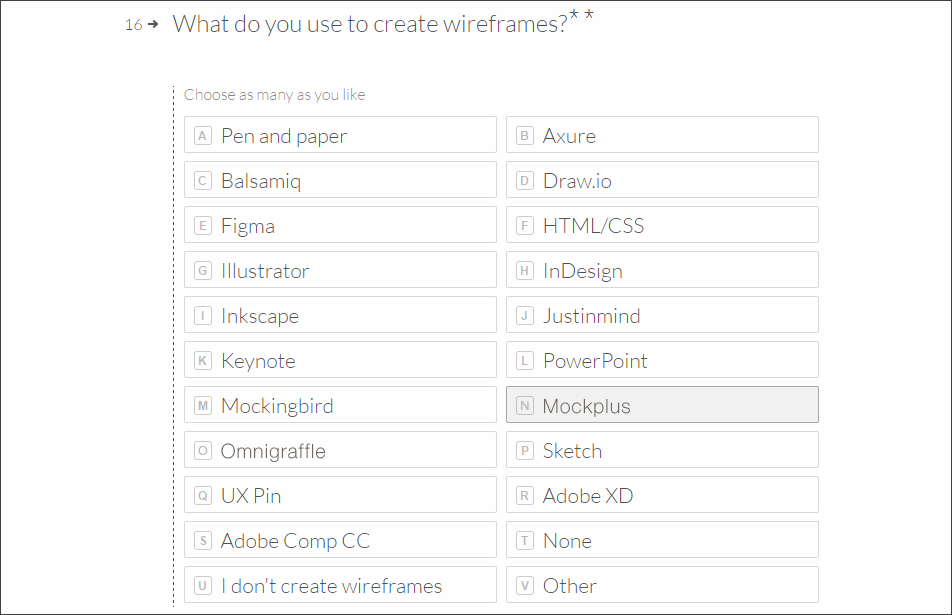Pick Inkscape option

[x=340, y=315]
